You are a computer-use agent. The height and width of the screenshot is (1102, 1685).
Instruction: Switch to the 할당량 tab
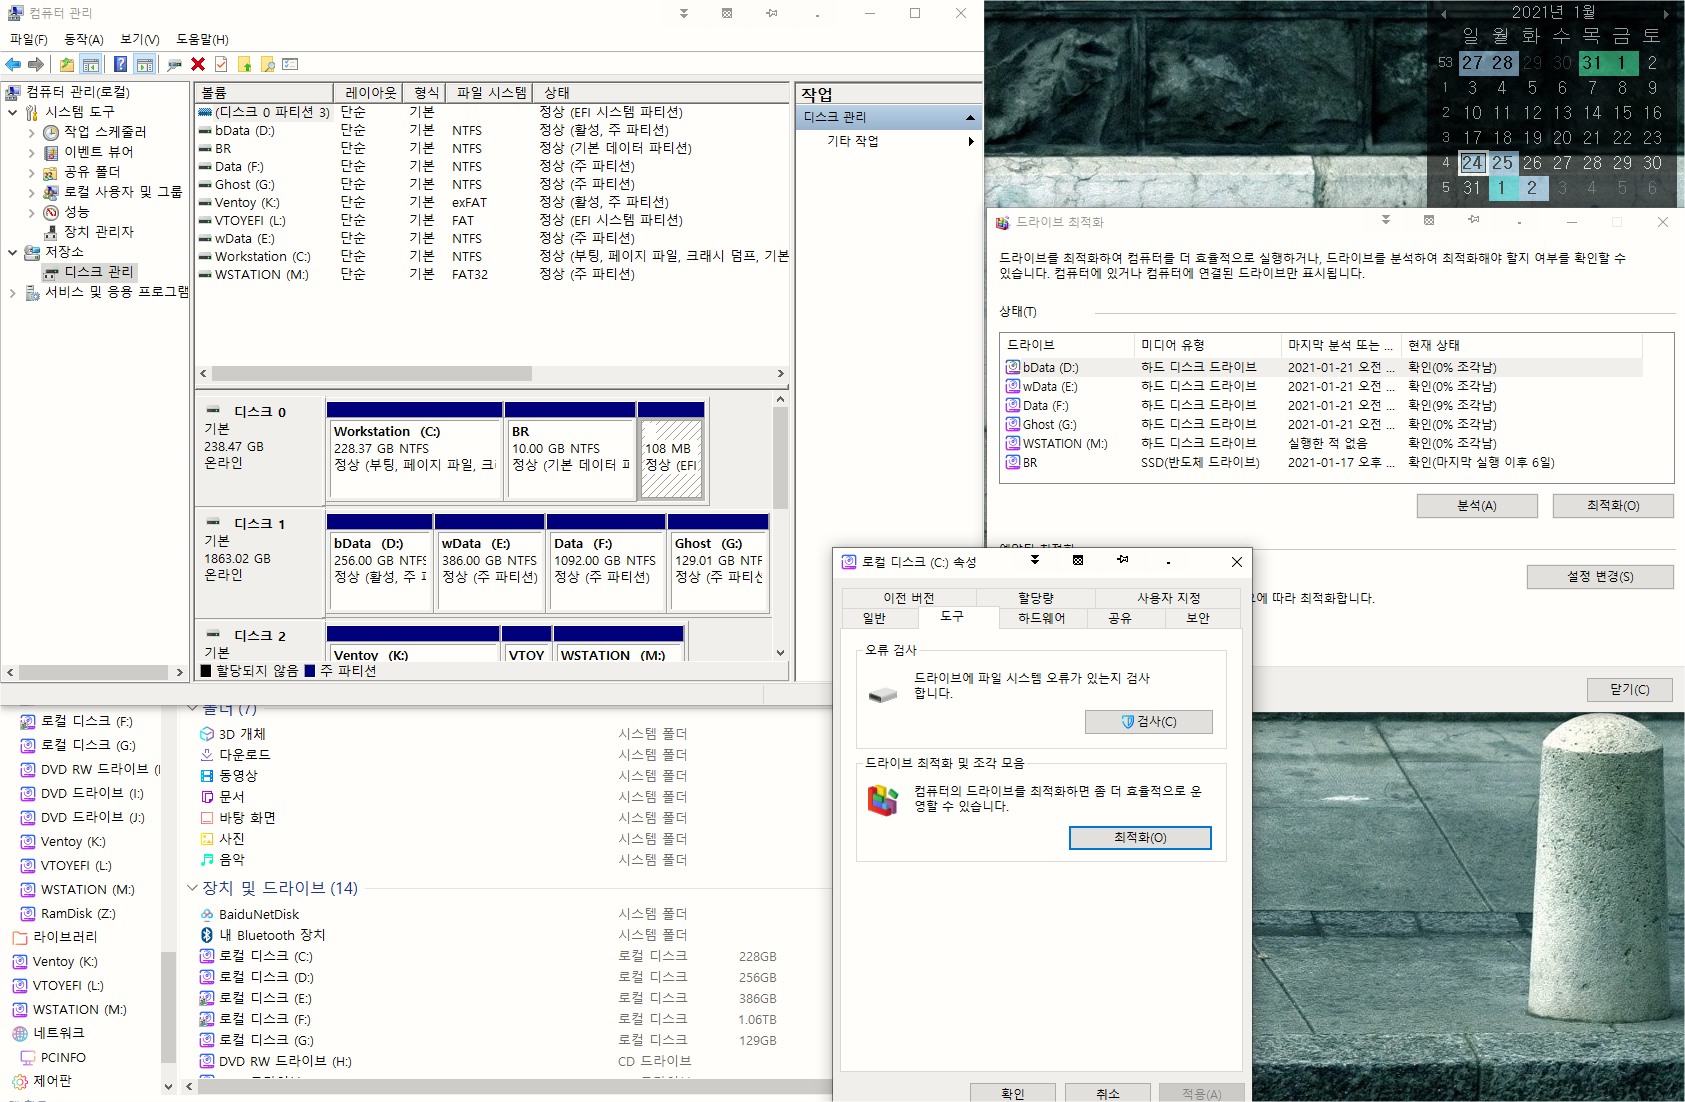pyautogui.click(x=1035, y=598)
